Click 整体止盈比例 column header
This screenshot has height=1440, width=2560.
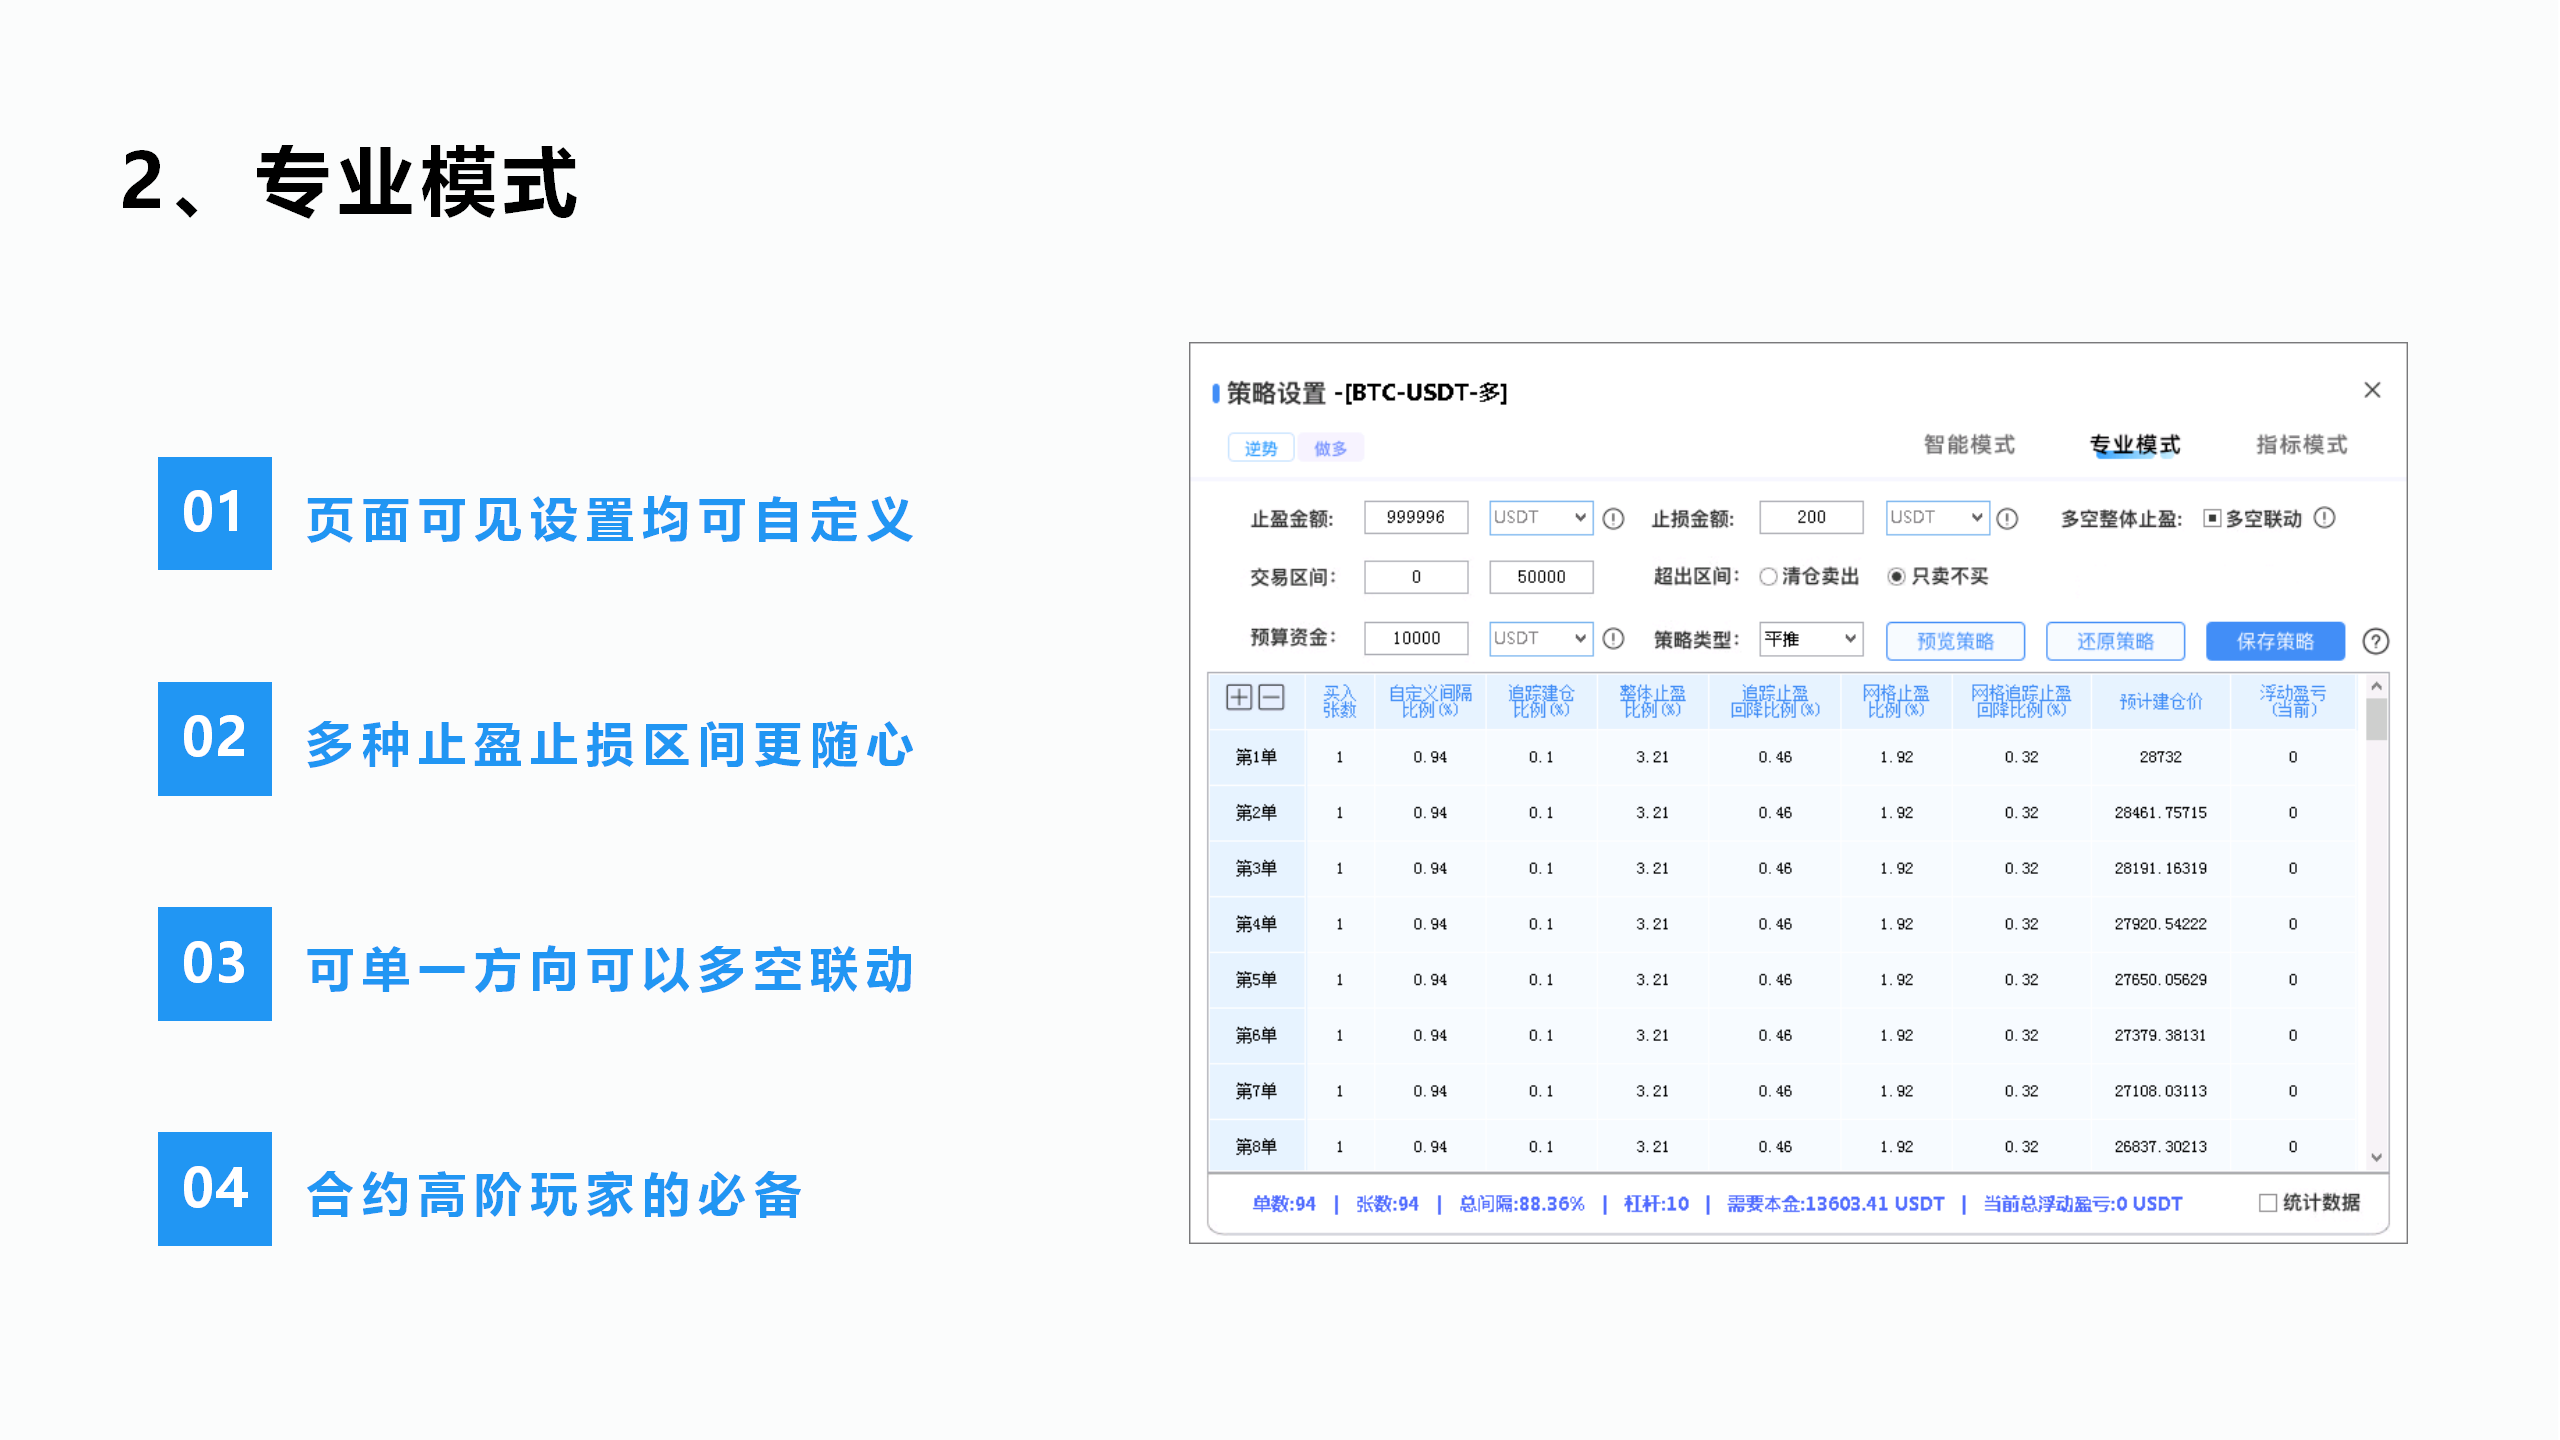(x=1652, y=701)
